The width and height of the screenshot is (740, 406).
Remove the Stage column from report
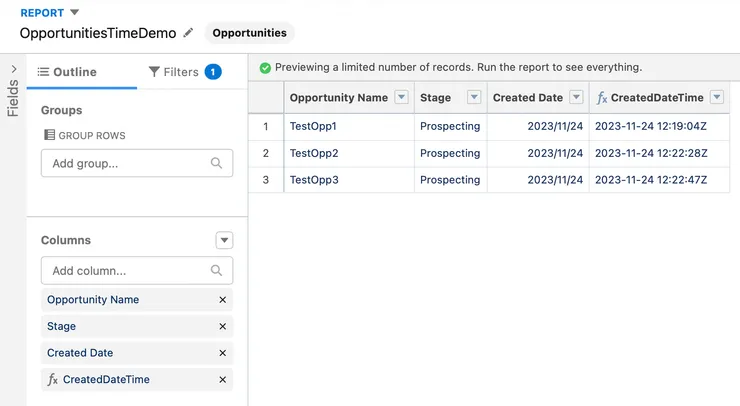tap(222, 326)
